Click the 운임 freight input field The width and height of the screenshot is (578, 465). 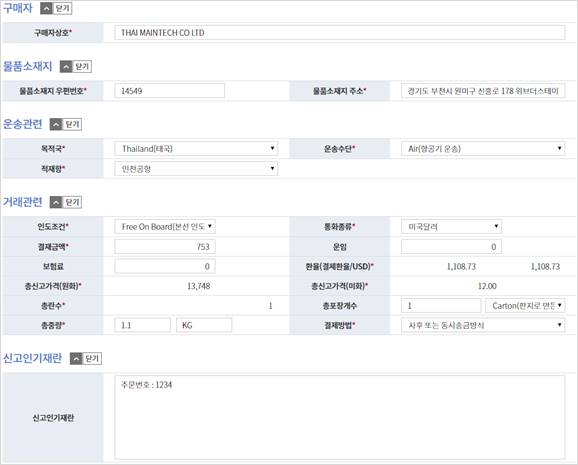tap(451, 247)
